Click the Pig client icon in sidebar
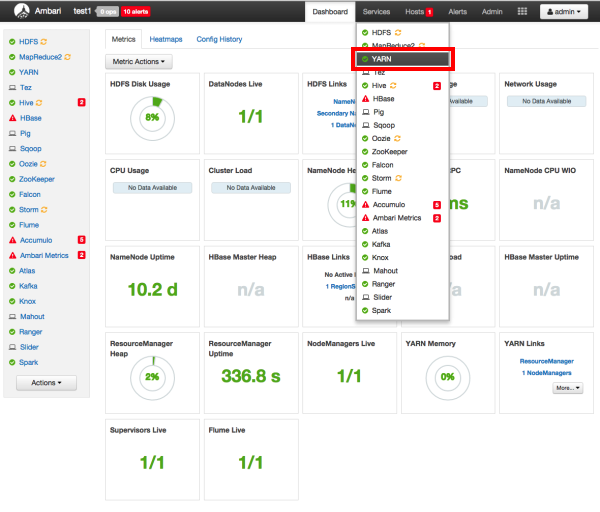Image resolution: width=600 pixels, height=512 pixels. (x=13, y=134)
